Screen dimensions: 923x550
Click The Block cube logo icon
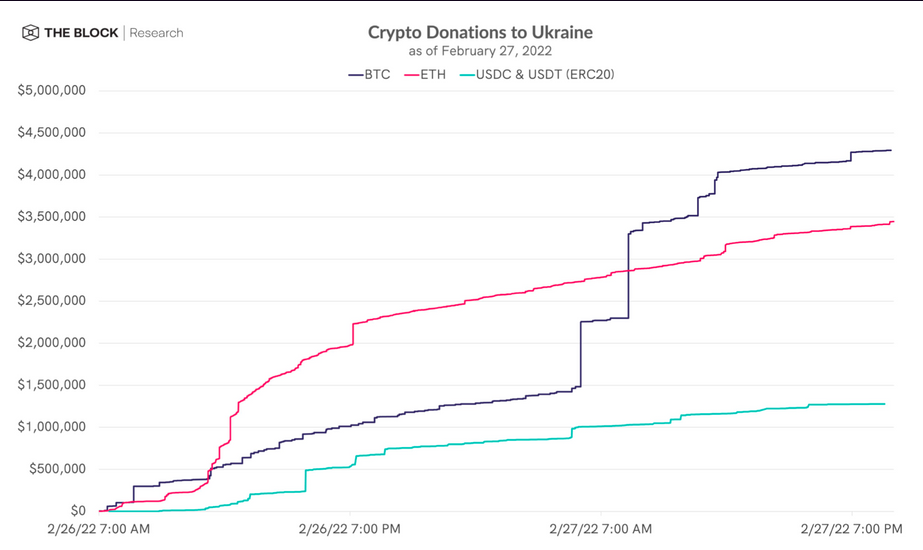click(31, 33)
